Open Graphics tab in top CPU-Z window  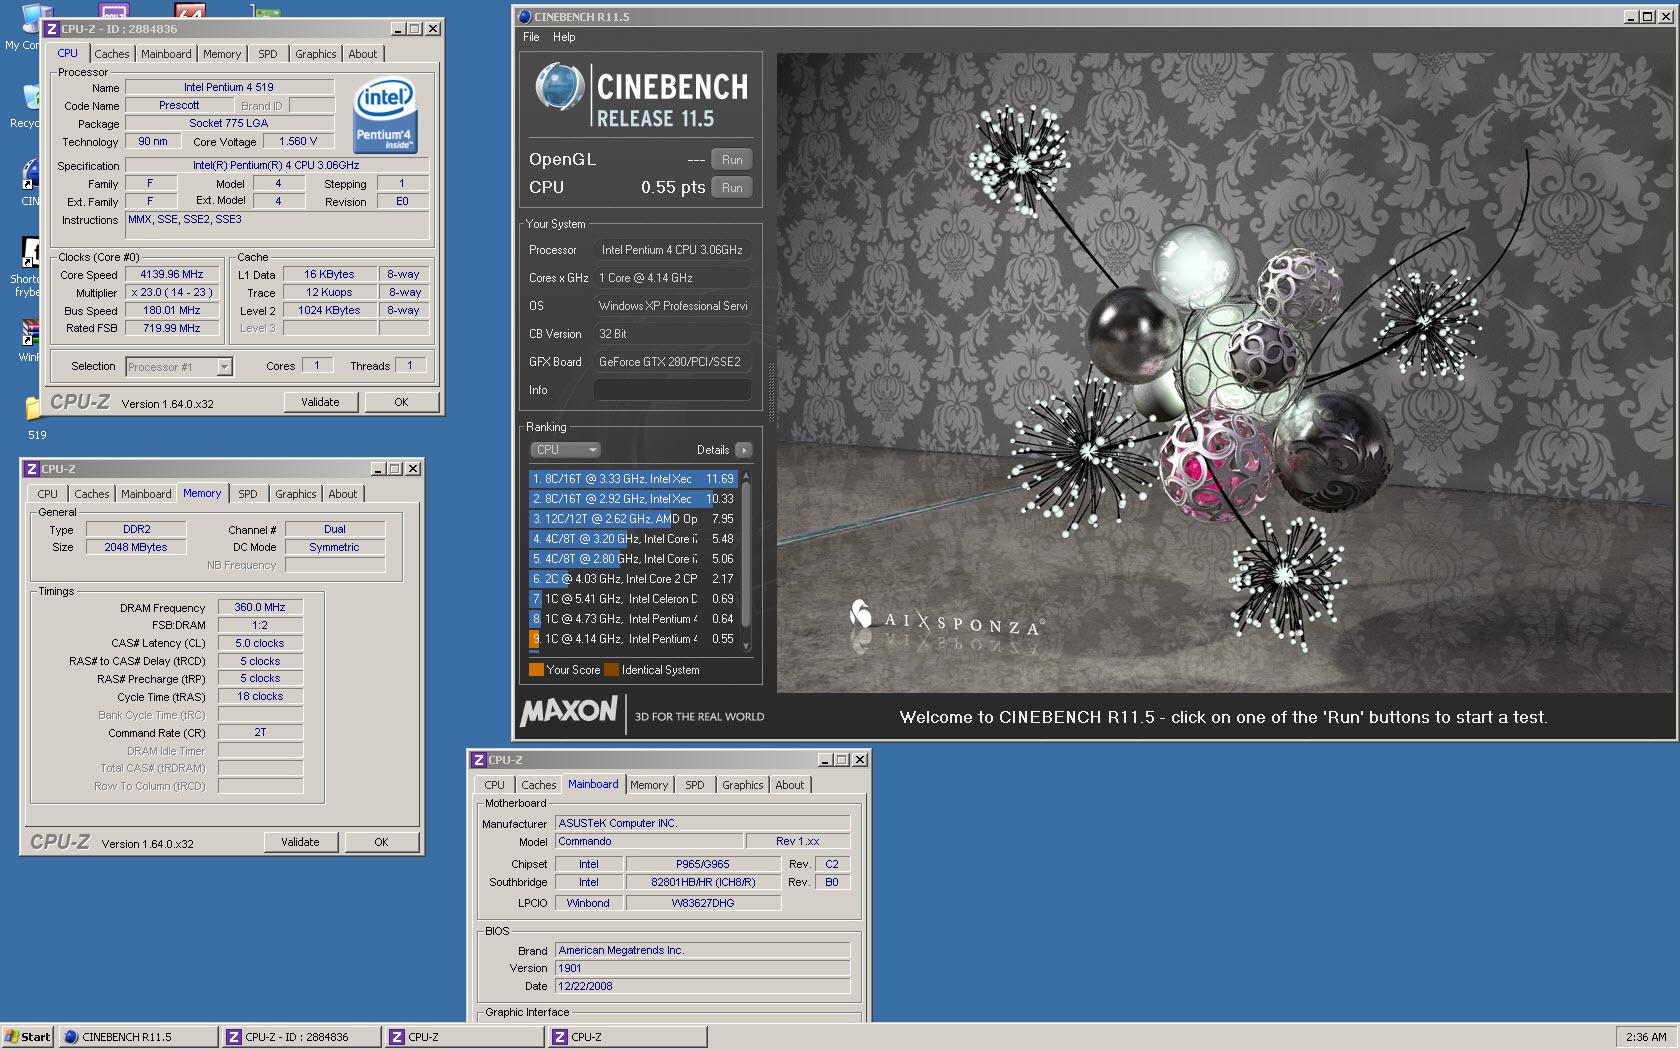click(316, 54)
